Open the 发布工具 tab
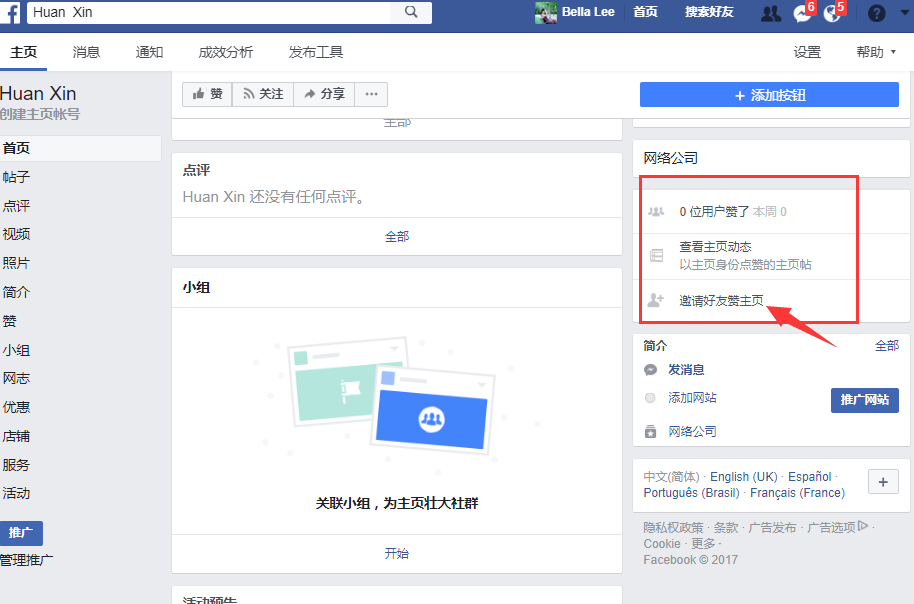This screenshot has height=604, width=914. tap(316, 52)
